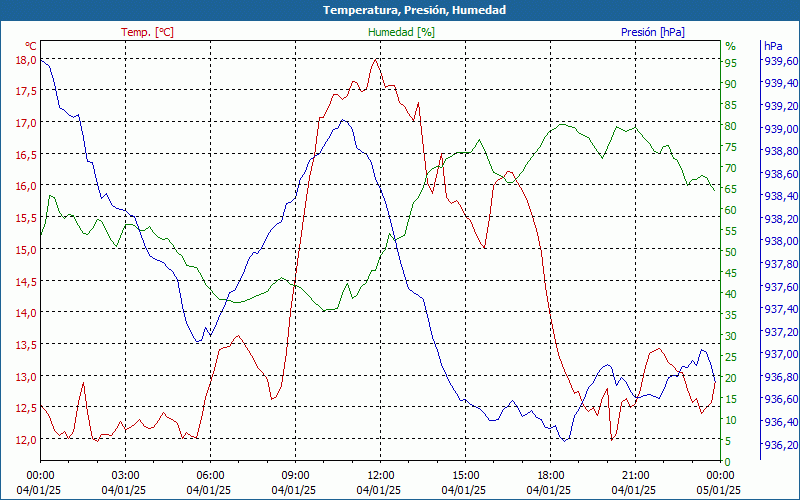Click the 939,00 pressure axis value

coord(781,129)
